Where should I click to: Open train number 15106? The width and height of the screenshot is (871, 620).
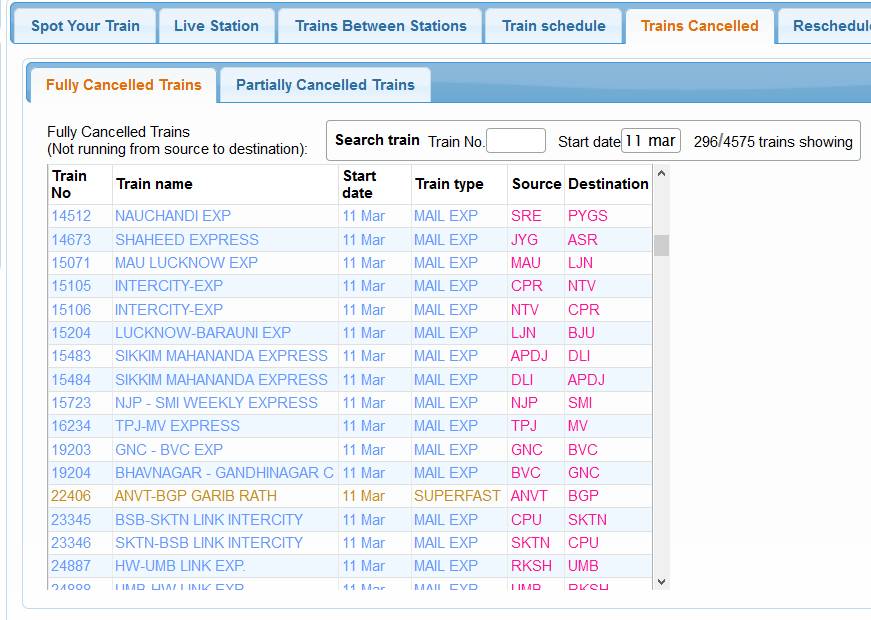point(71,310)
